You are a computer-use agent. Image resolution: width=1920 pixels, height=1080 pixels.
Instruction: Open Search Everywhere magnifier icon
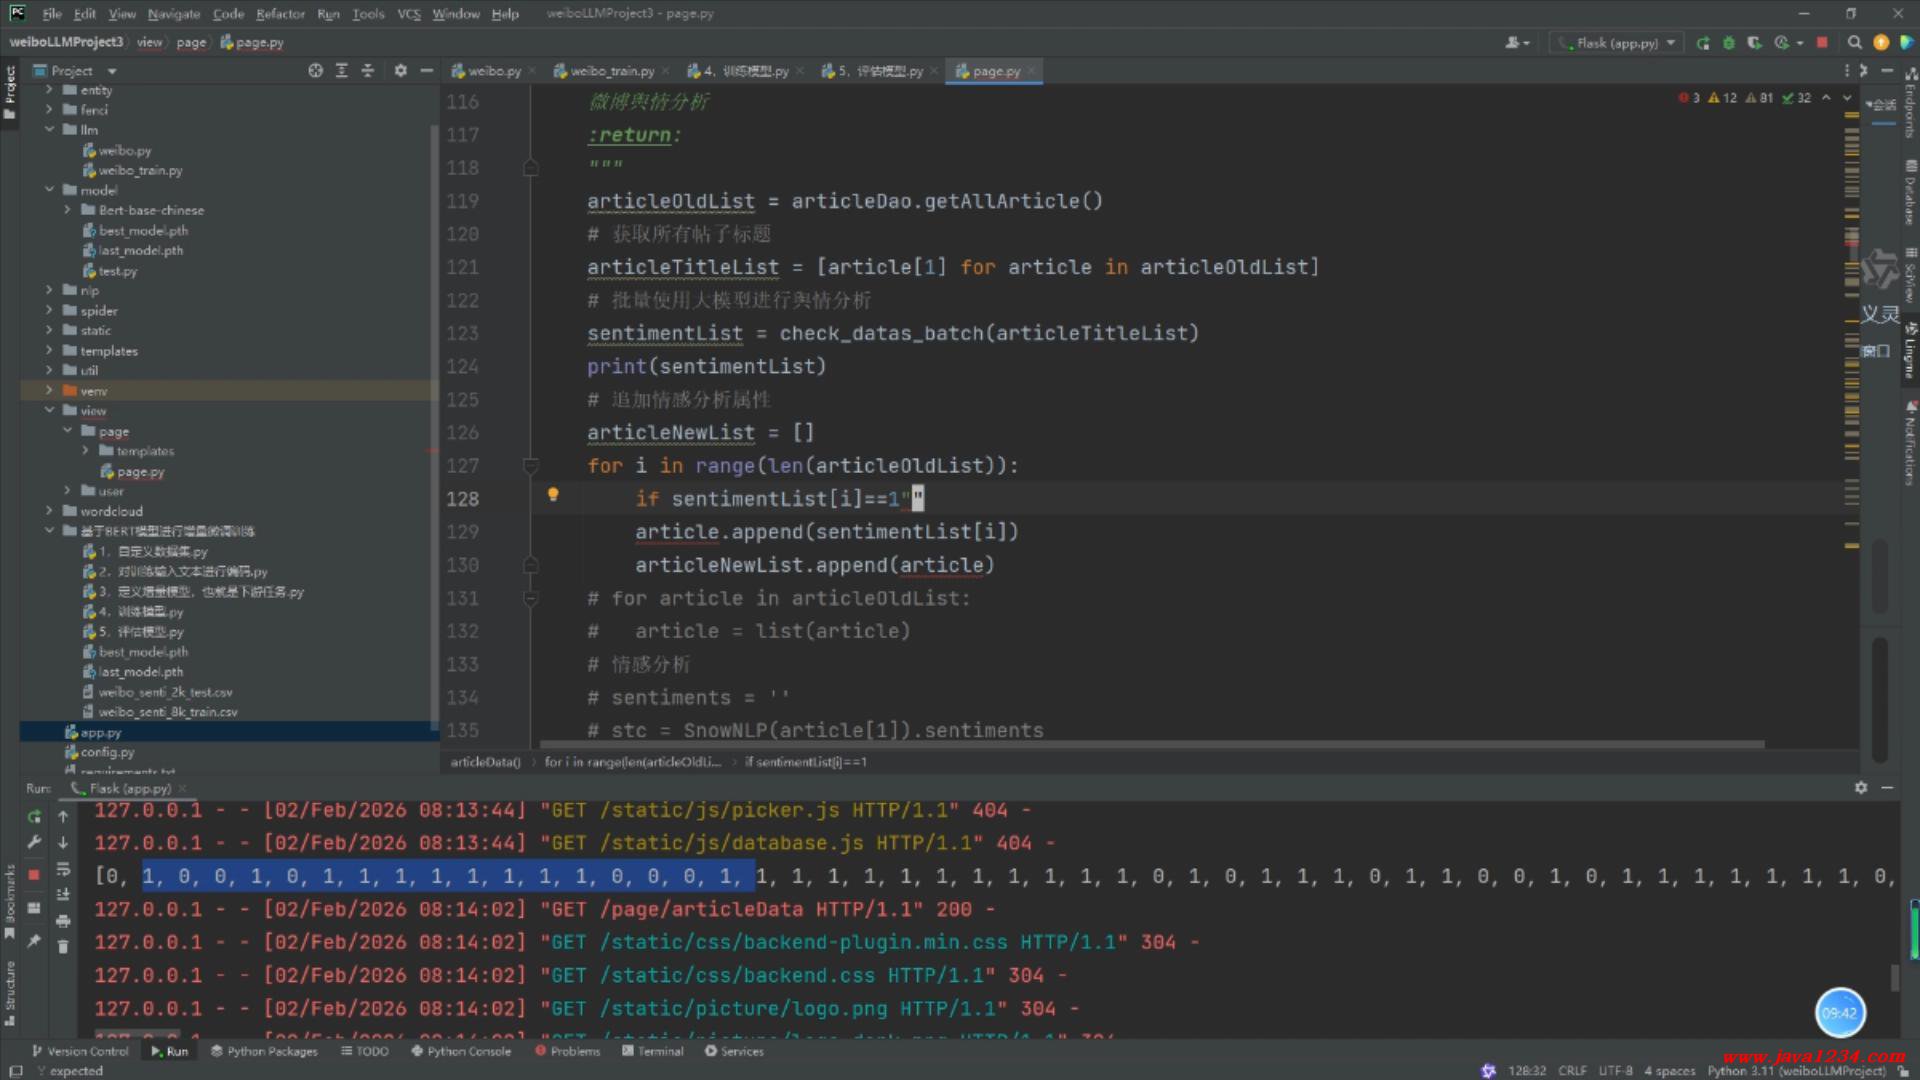tap(1854, 43)
